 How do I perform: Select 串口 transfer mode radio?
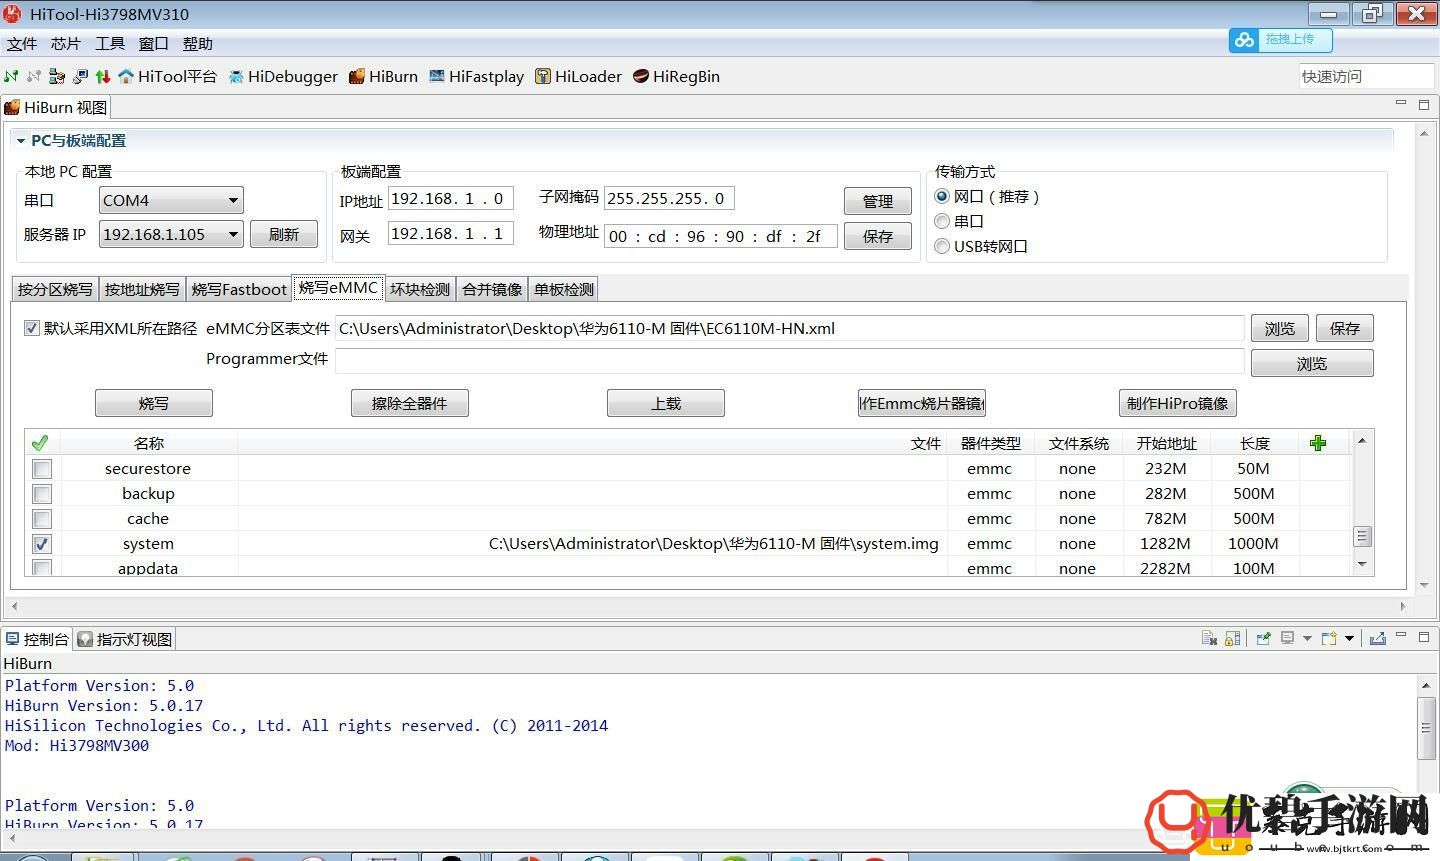[x=942, y=221]
